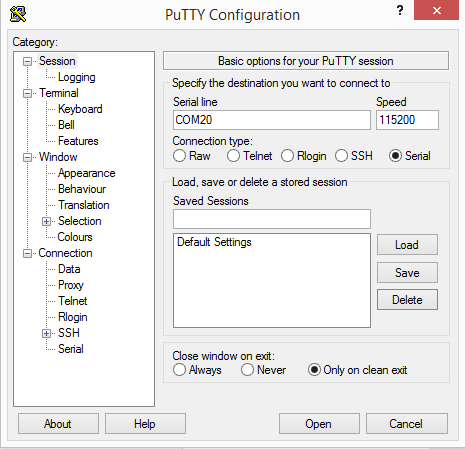Open the Window category
The height and width of the screenshot is (449, 465).
(x=58, y=157)
